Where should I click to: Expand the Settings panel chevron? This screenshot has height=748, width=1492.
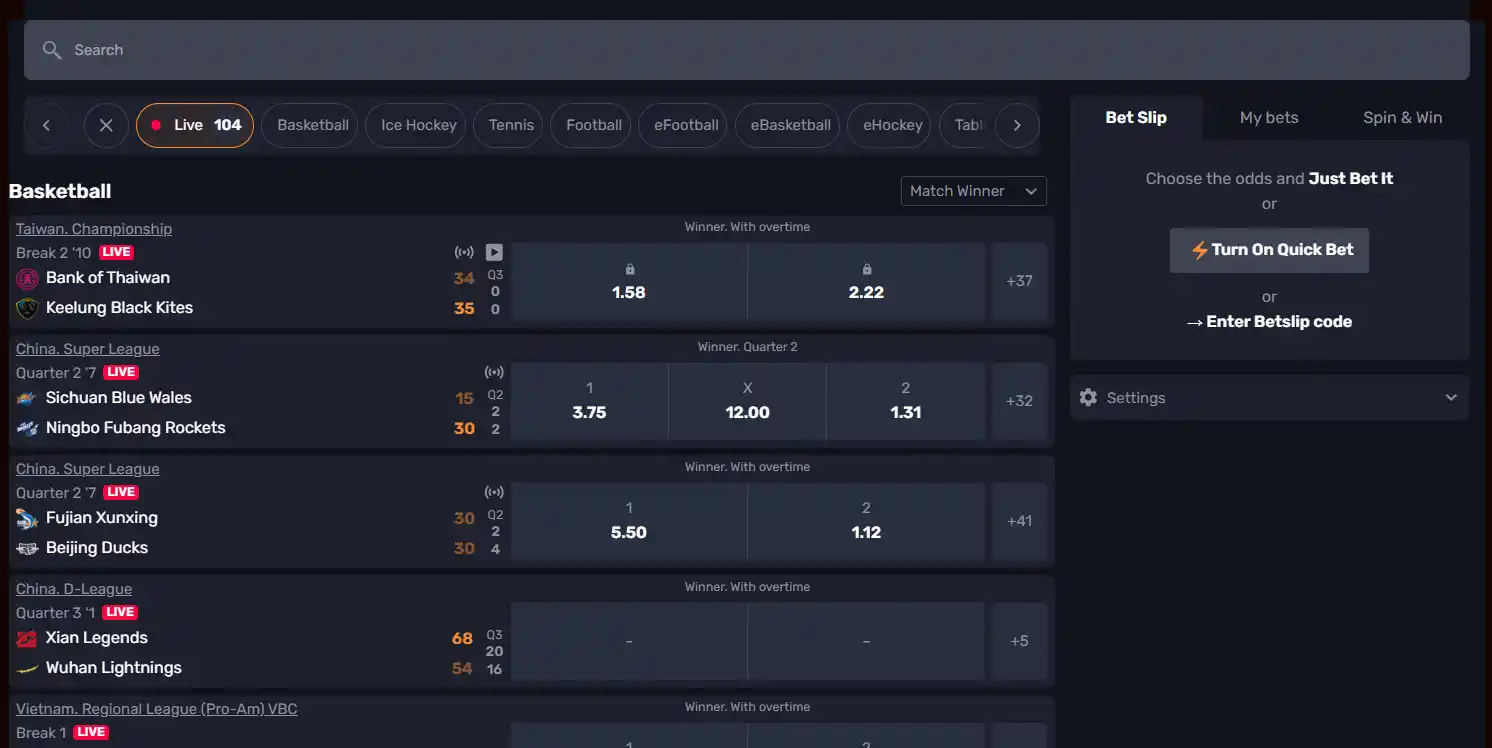(1451, 398)
